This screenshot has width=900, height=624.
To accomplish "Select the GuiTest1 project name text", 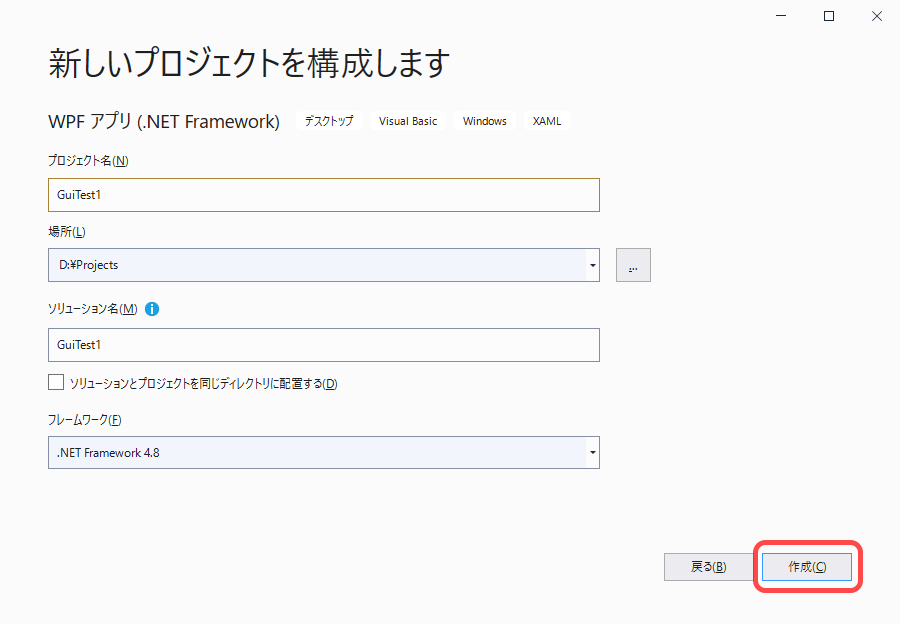I will [80, 194].
